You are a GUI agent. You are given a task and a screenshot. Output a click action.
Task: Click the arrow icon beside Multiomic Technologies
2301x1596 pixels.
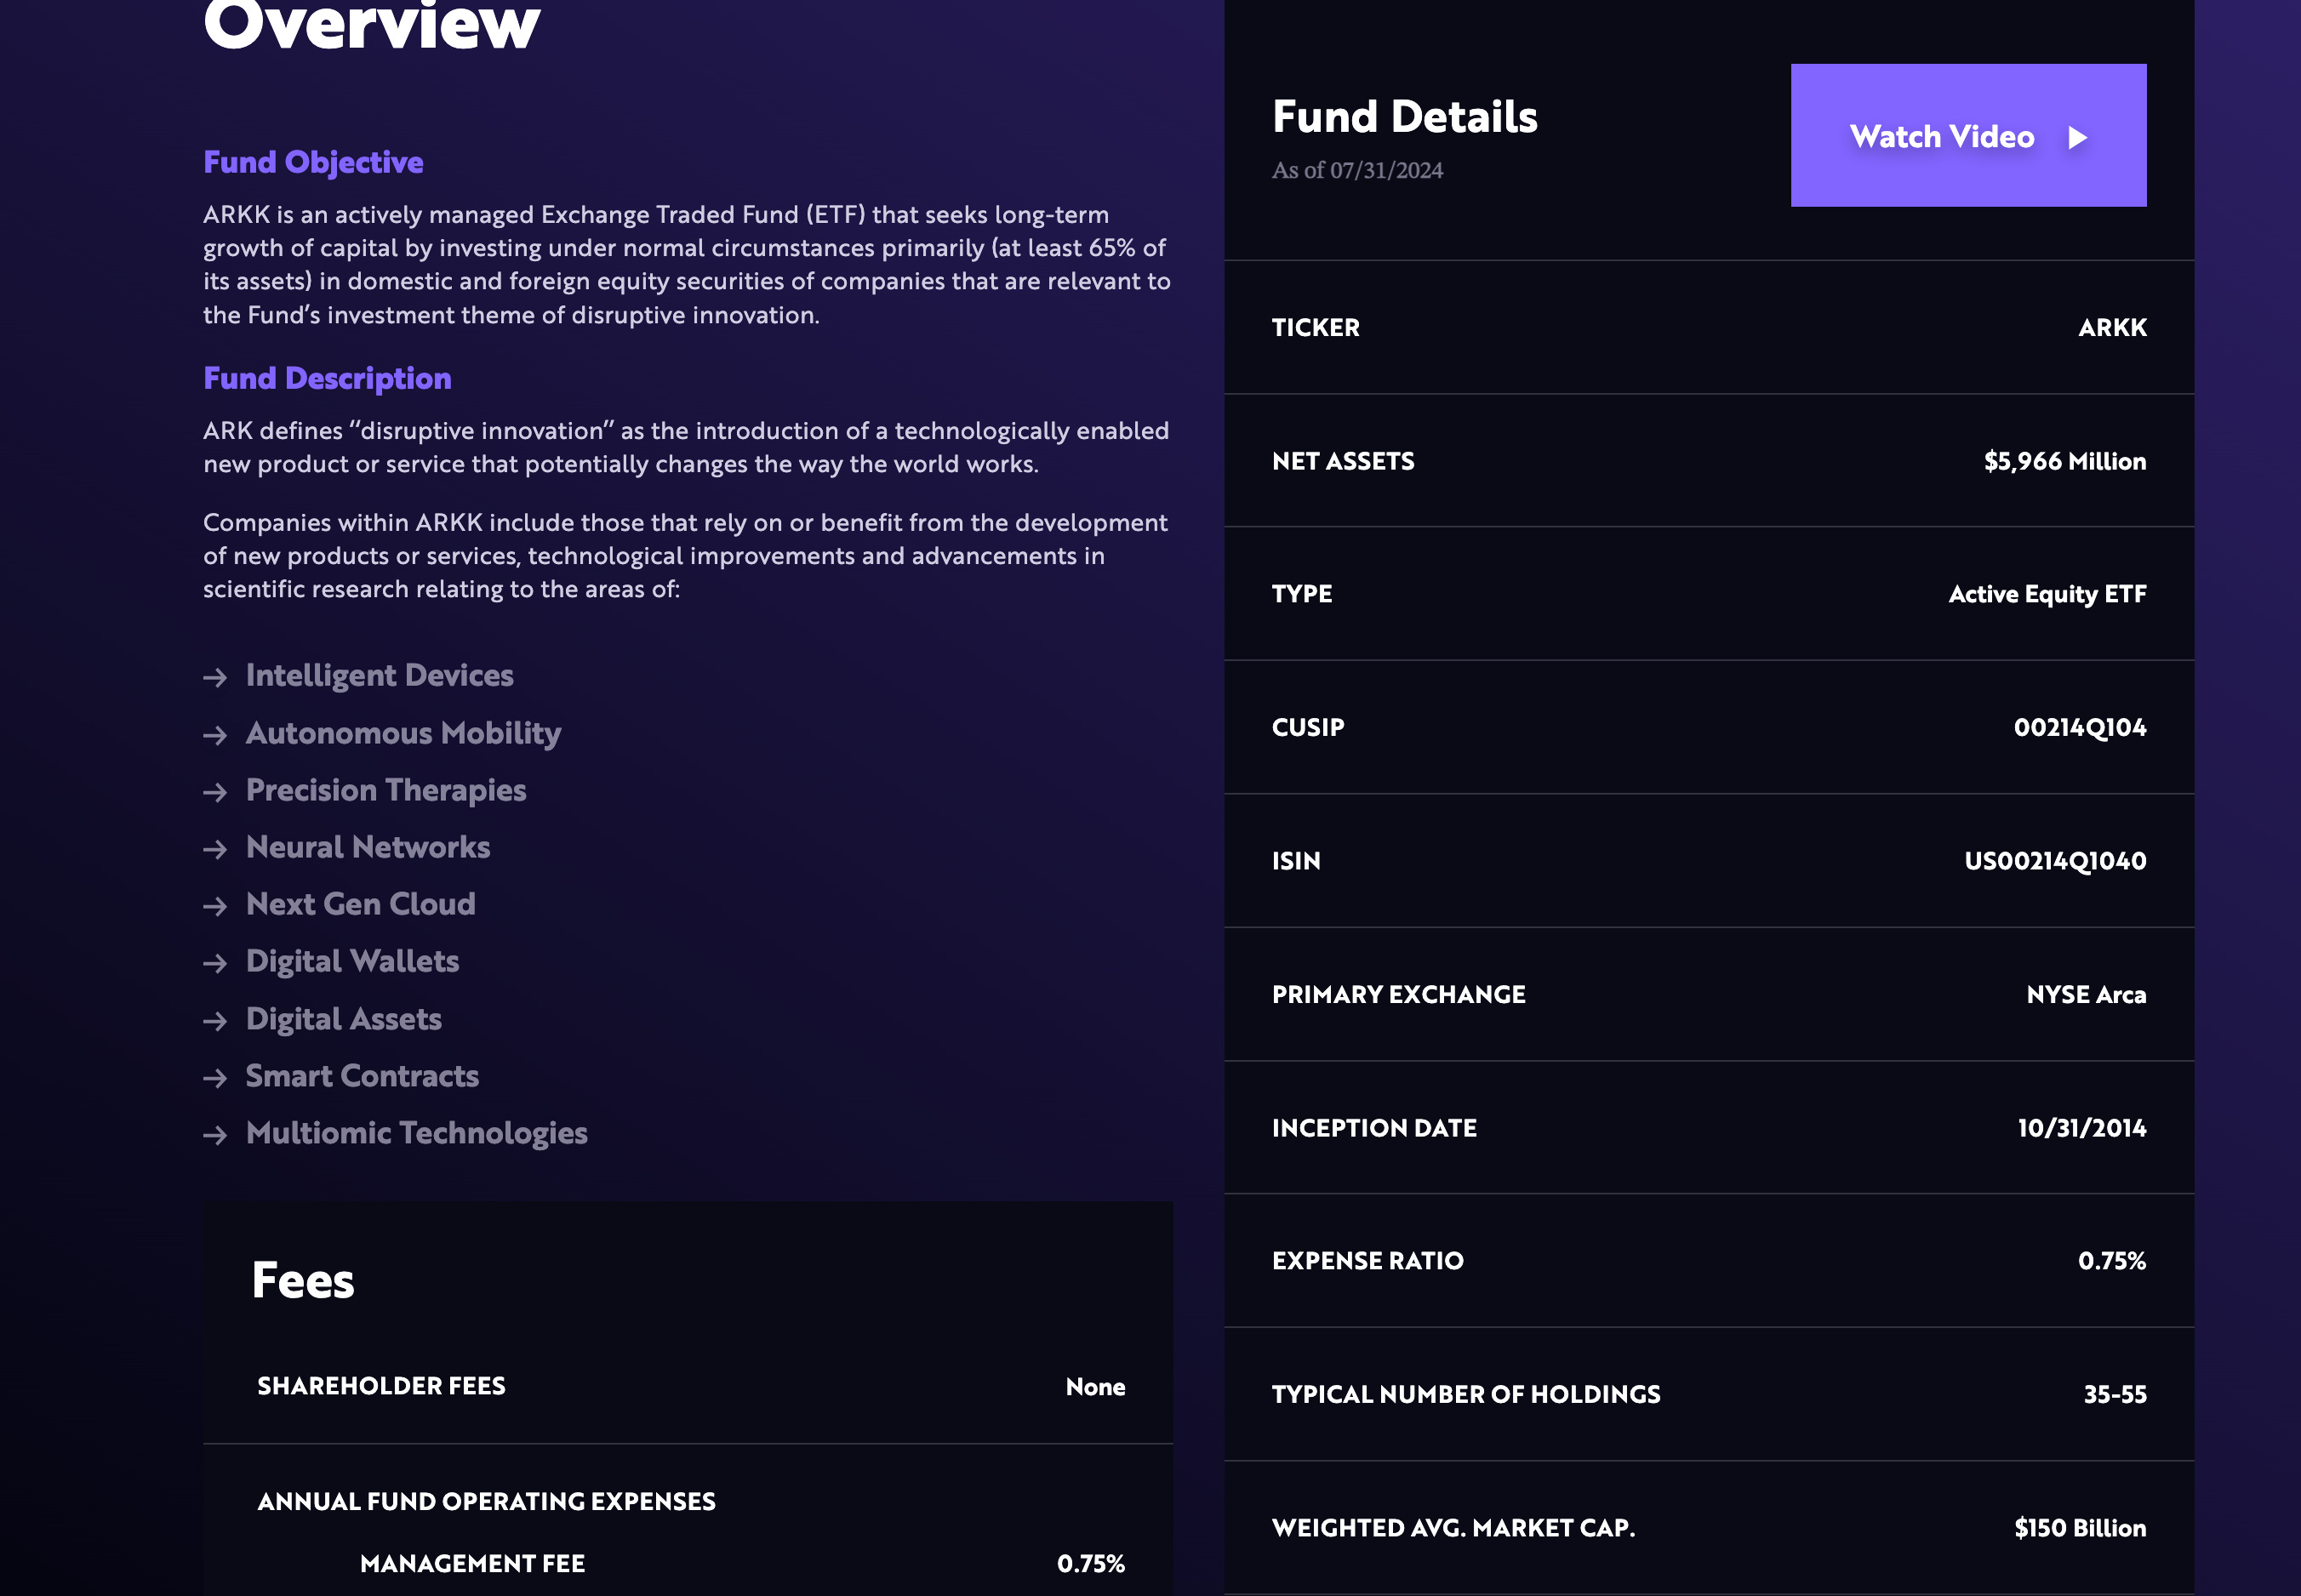215,1135
